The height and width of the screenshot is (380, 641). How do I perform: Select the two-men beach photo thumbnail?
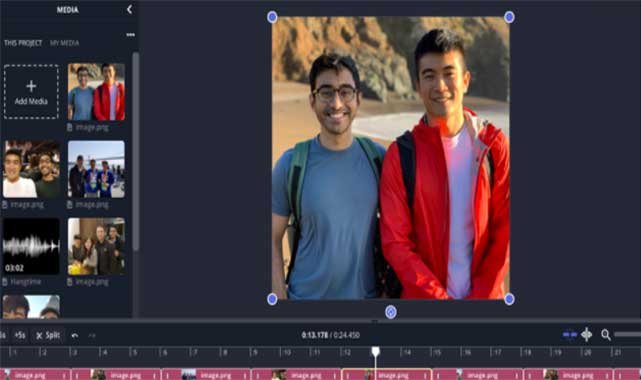point(96,92)
